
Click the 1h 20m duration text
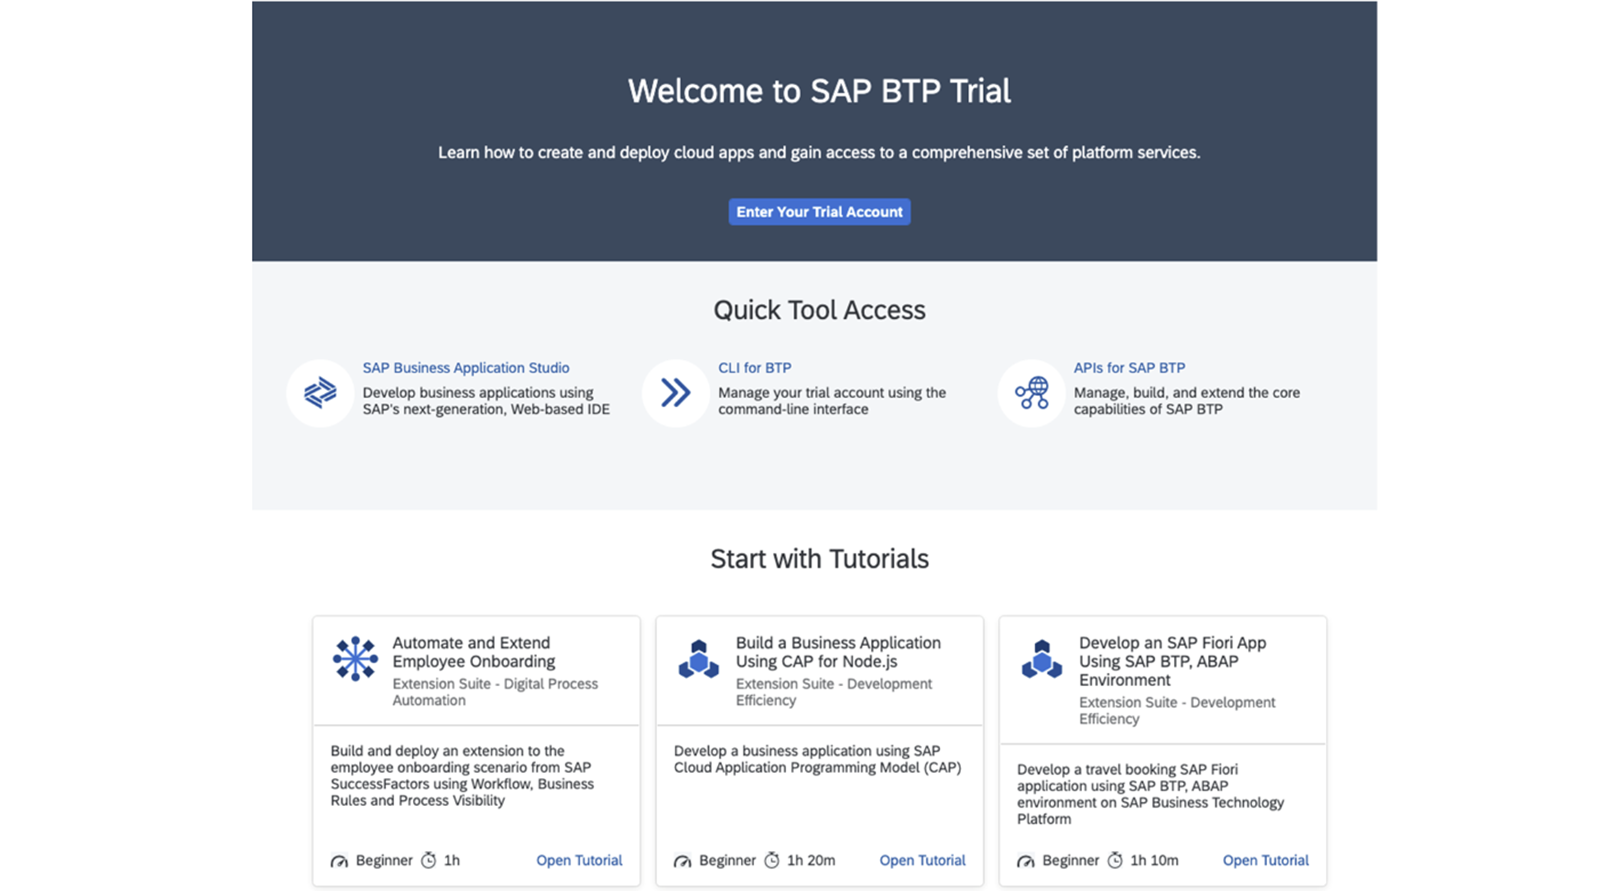811,860
